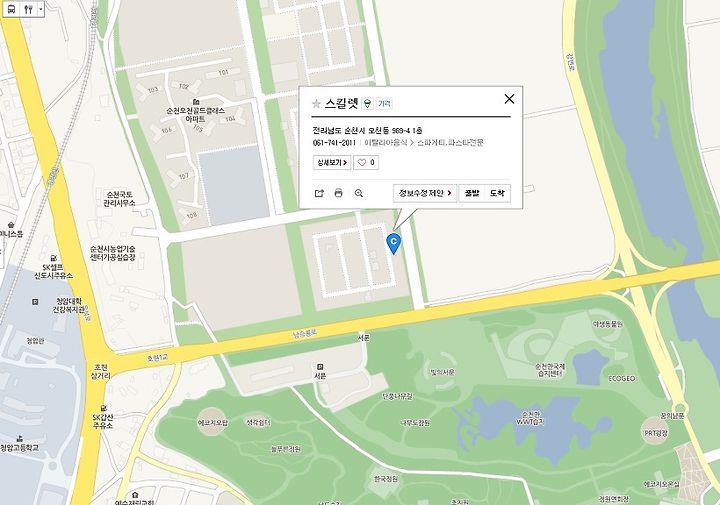Zoom into the location with magnifier icon
This screenshot has height=505, width=720.
(359, 193)
